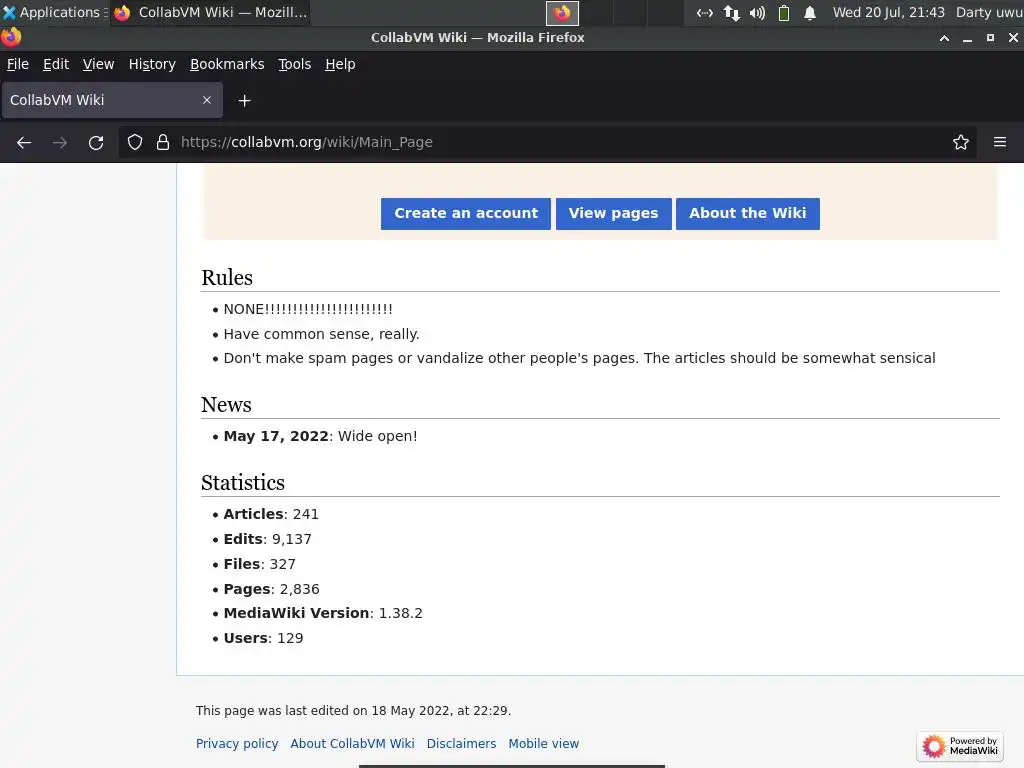Click the Rules section heading
Viewport: 1024px width, 768px height.
[x=227, y=278]
